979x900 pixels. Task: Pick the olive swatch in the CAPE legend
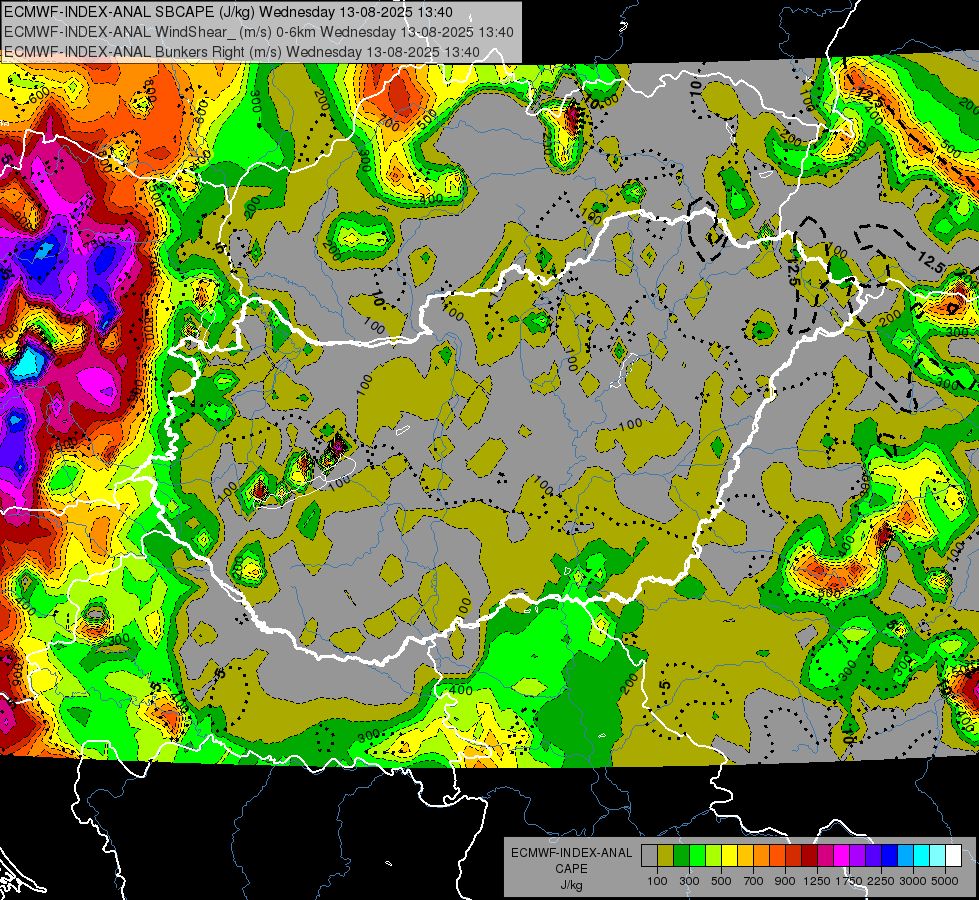click(x=666, y=855)
